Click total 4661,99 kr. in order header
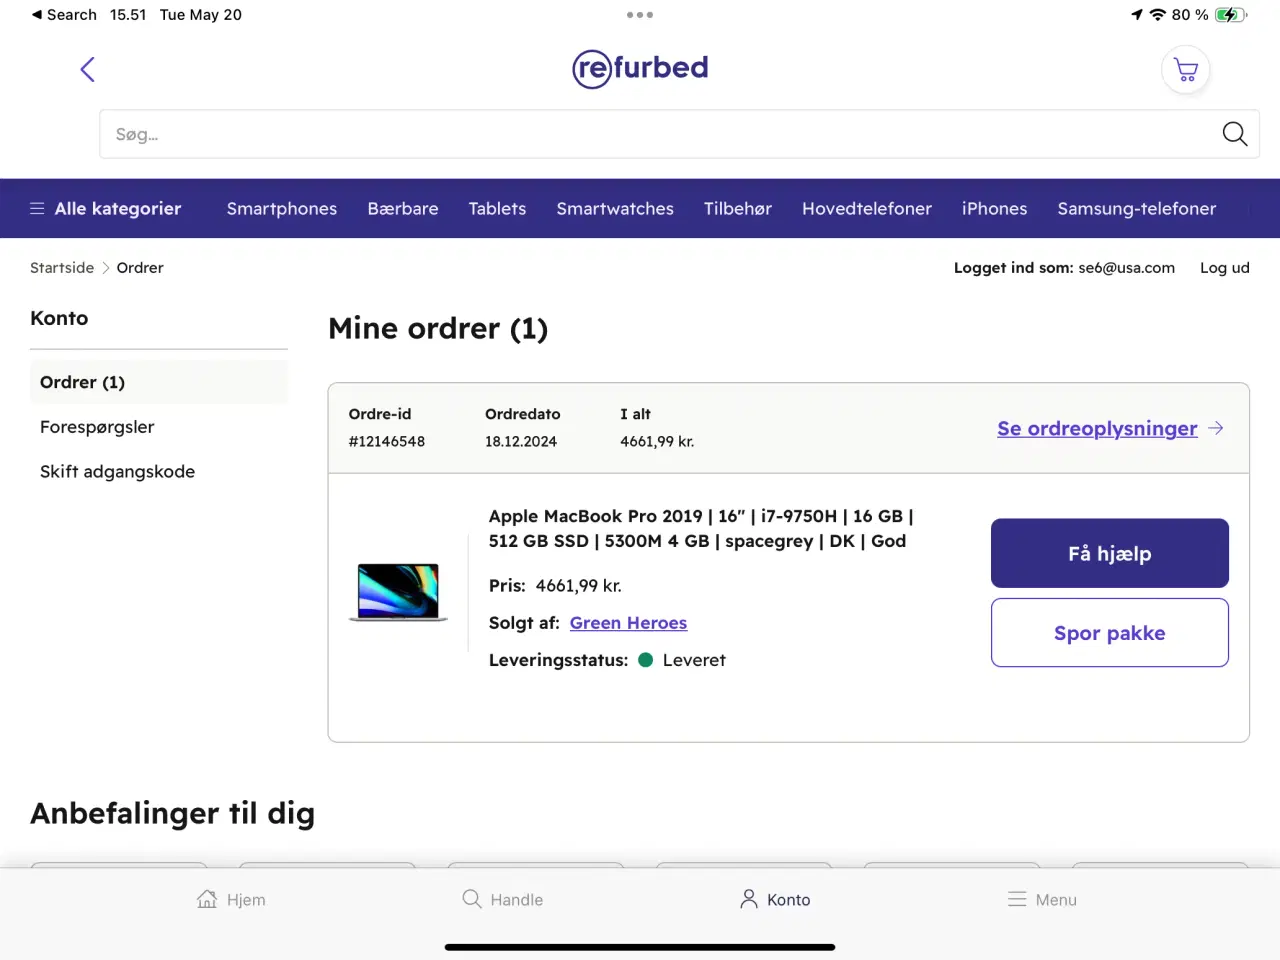 click(657, 441)
